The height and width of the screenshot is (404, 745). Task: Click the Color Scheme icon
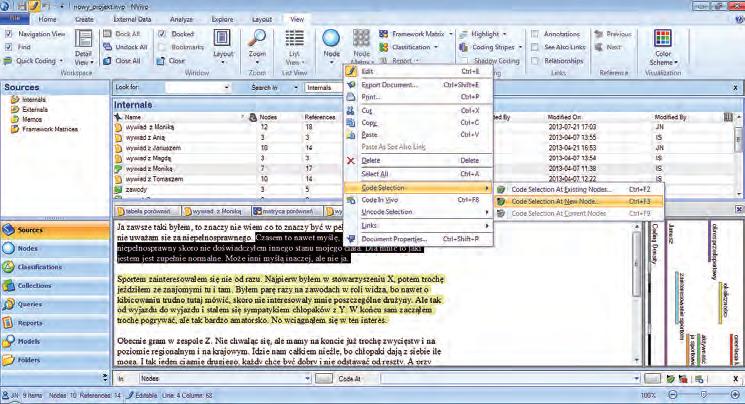(663, 38)
